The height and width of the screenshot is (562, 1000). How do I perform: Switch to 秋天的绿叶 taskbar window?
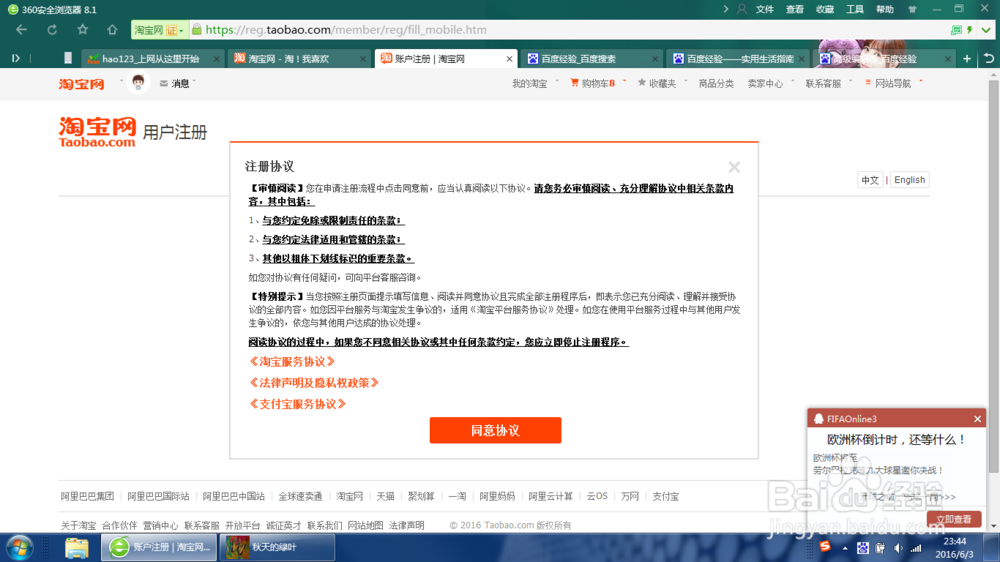277,547
